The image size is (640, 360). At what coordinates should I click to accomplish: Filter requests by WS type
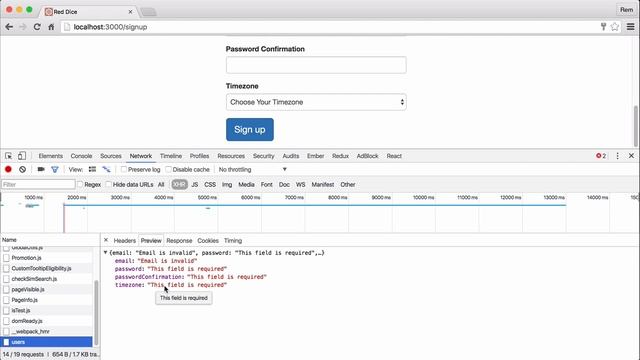[x=300, y=184]
